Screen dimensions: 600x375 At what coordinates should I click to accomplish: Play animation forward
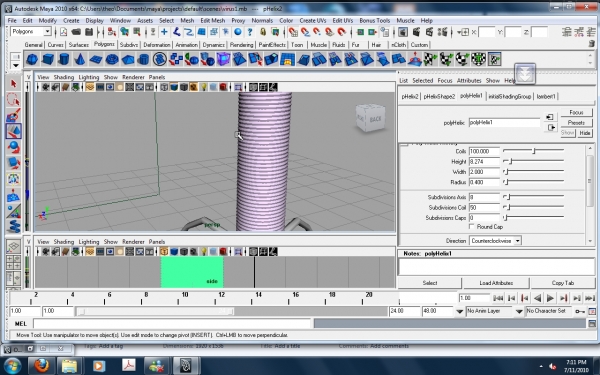(550, 298)
